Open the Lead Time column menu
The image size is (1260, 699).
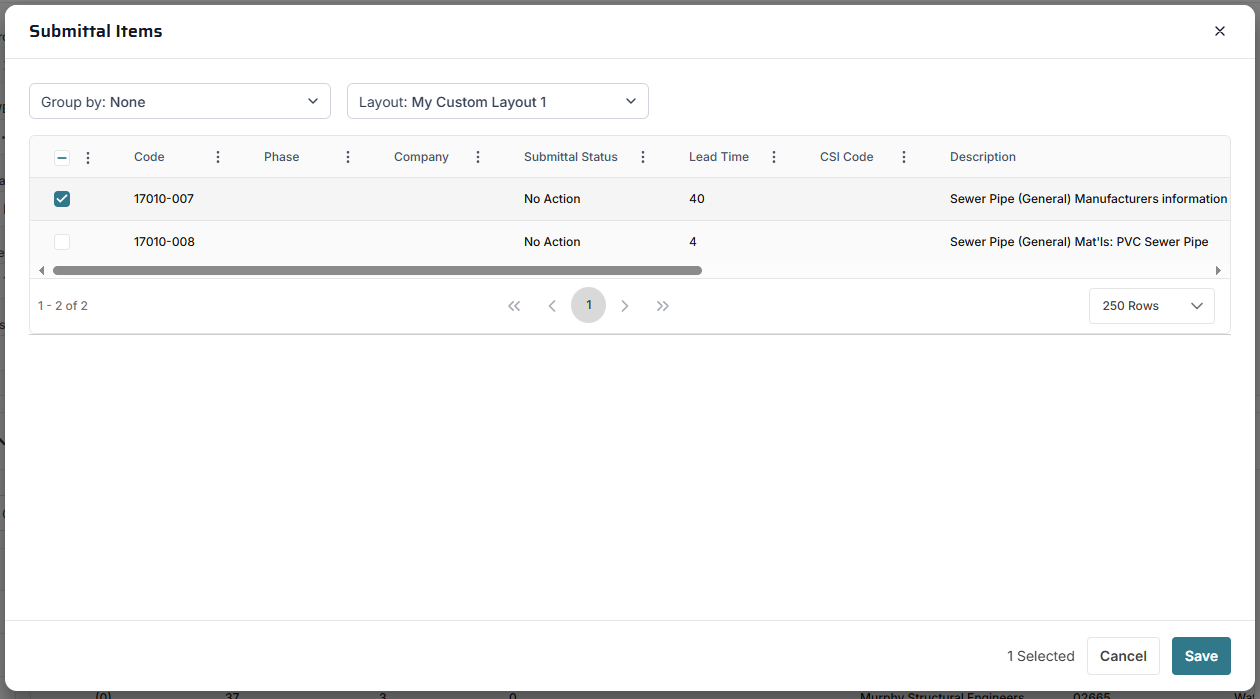(773, 157)
